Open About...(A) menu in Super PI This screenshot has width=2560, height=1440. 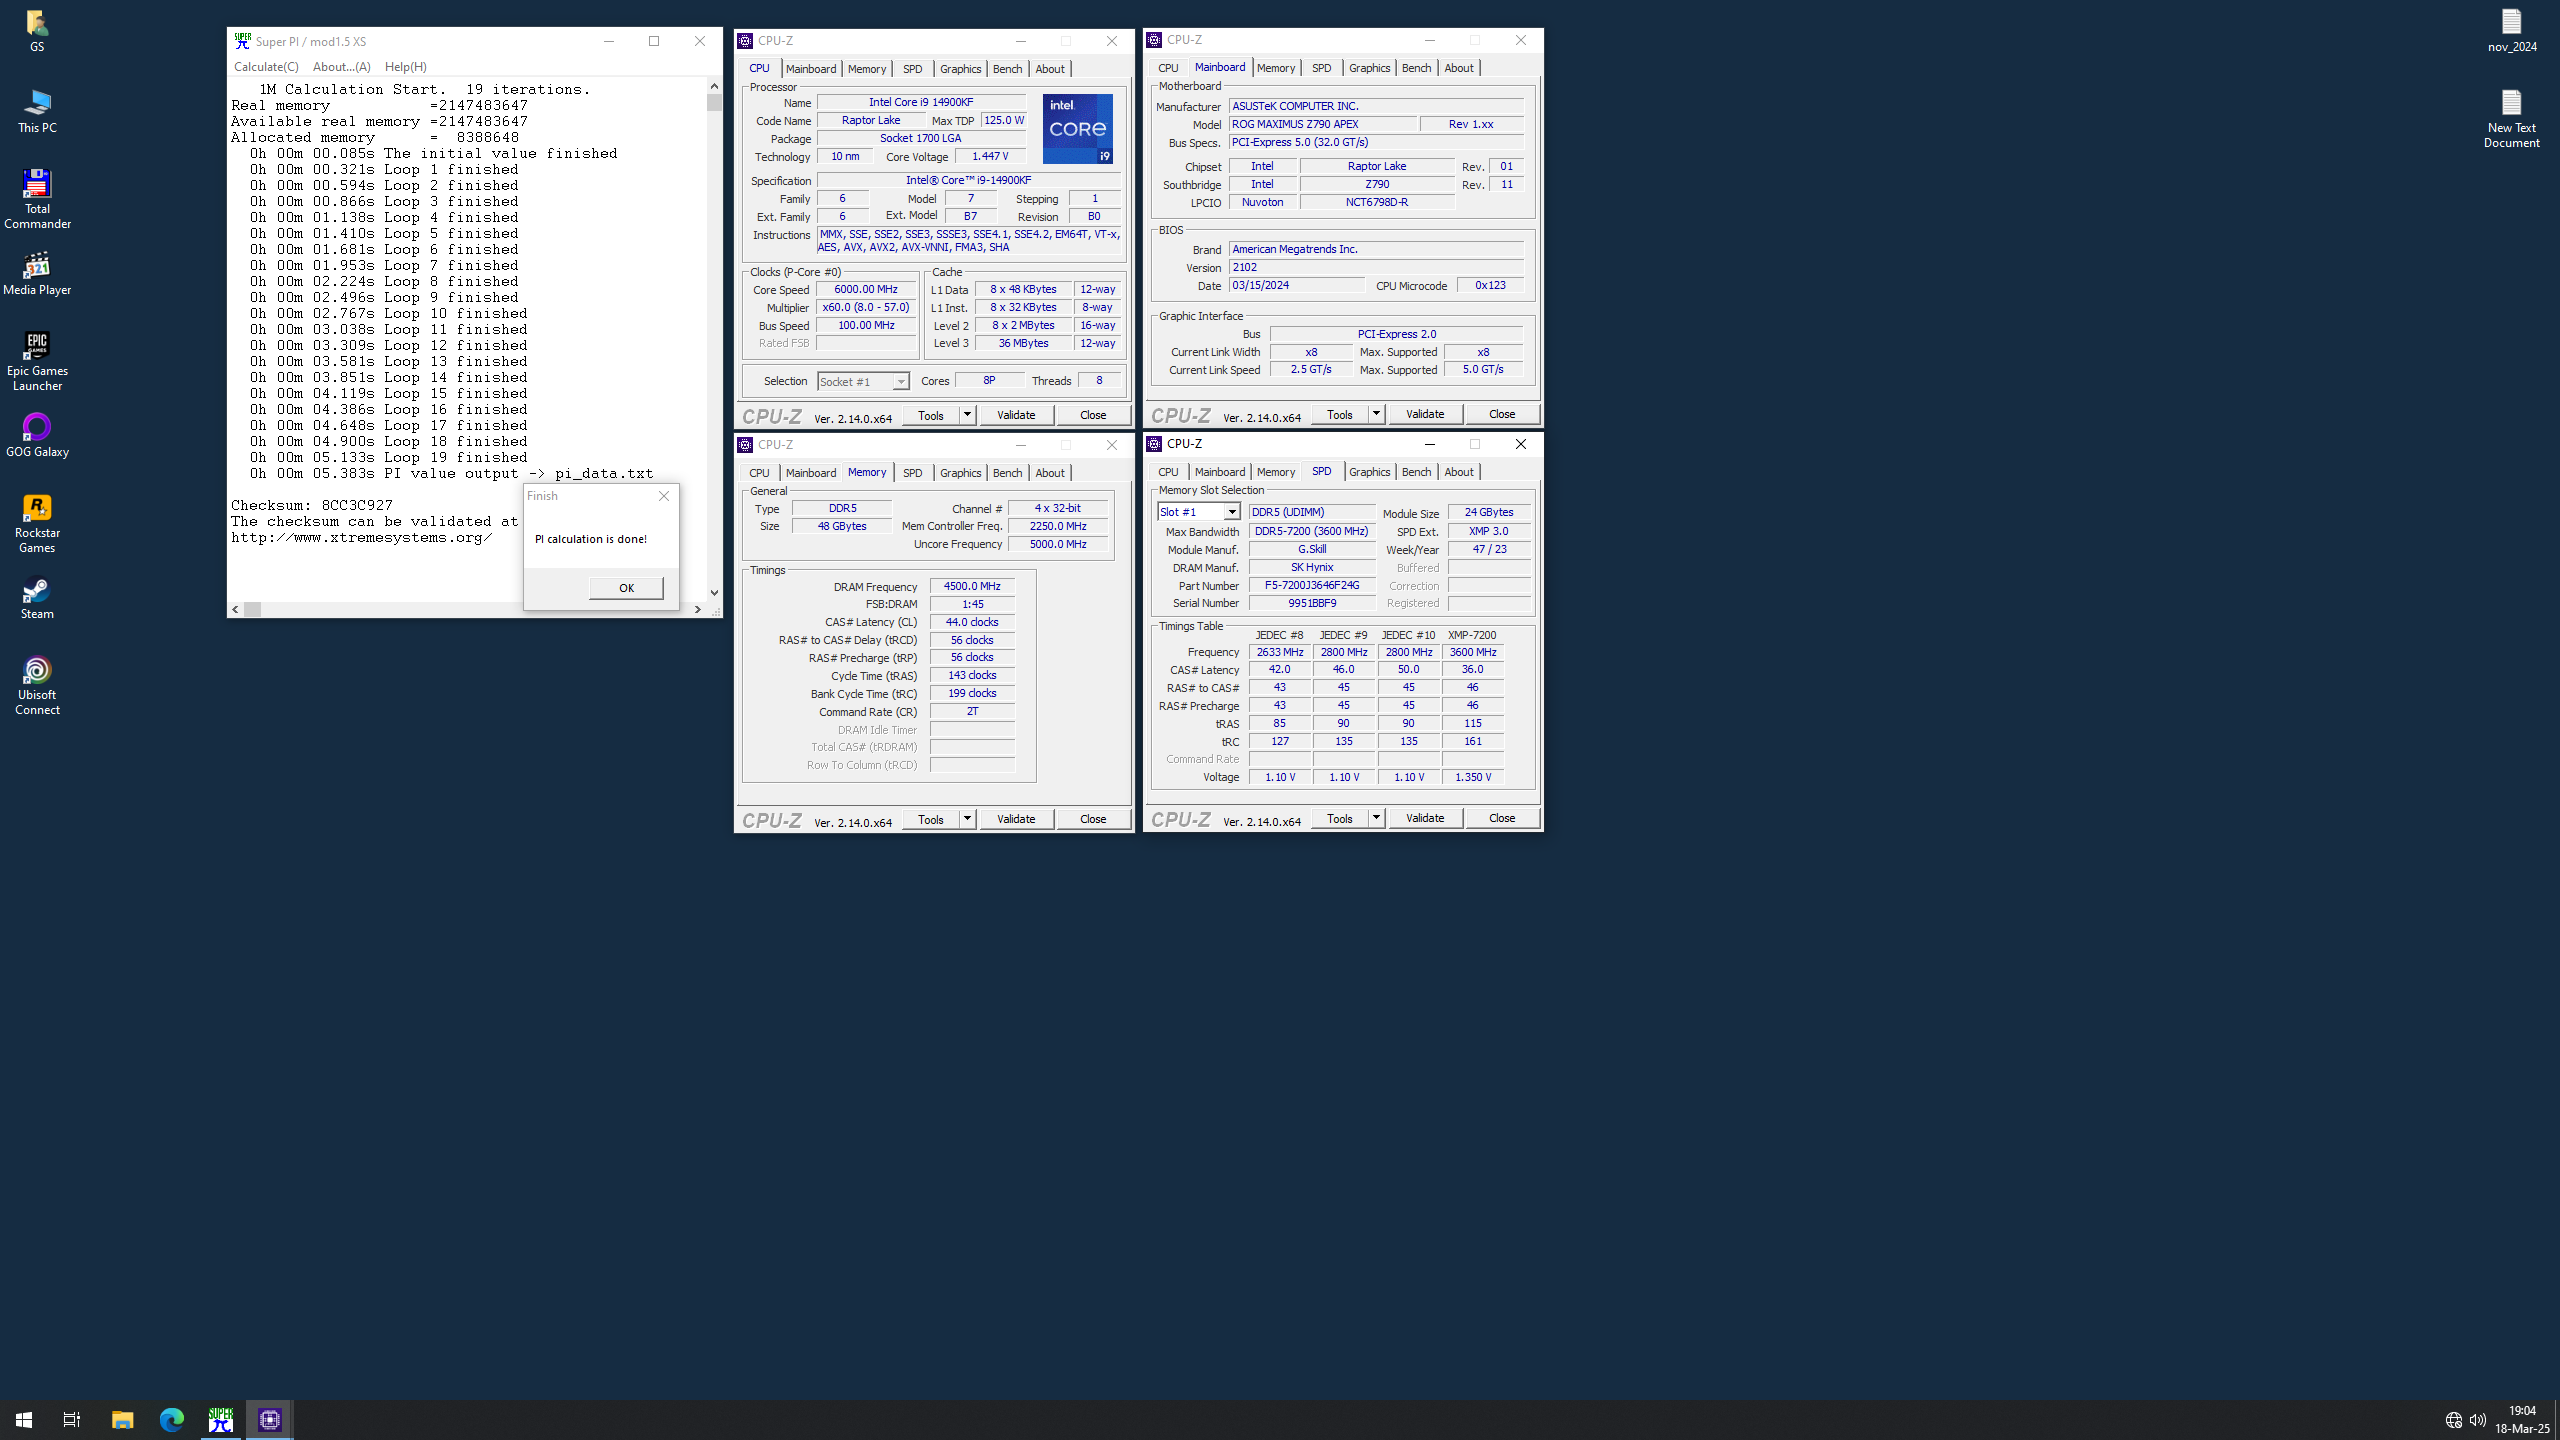341,67
